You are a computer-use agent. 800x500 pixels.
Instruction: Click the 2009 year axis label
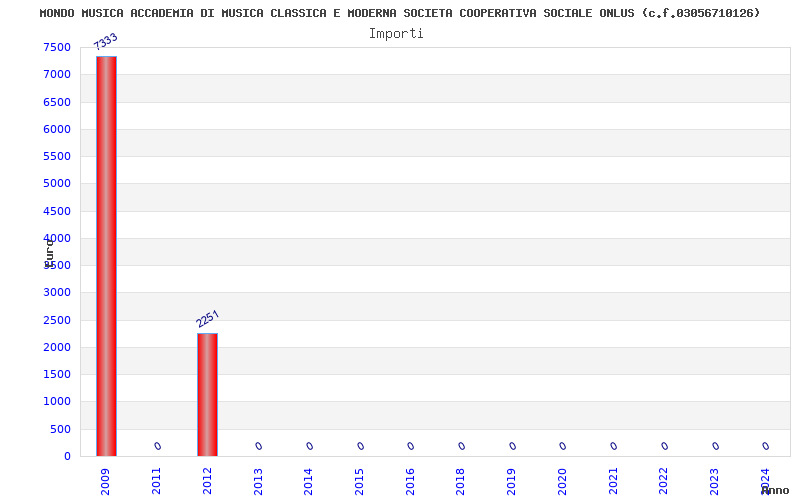(x=105, y=482)
